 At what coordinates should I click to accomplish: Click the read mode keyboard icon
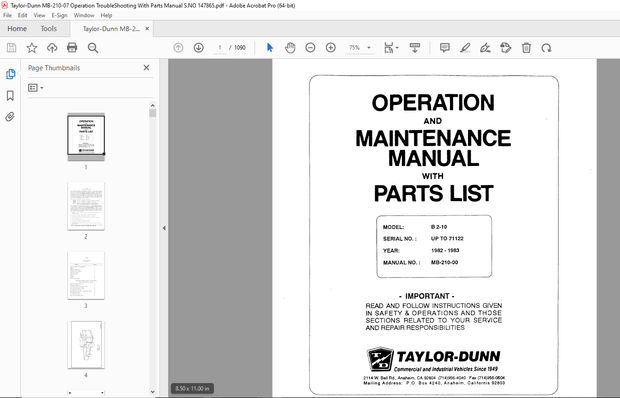pos(415,48)
